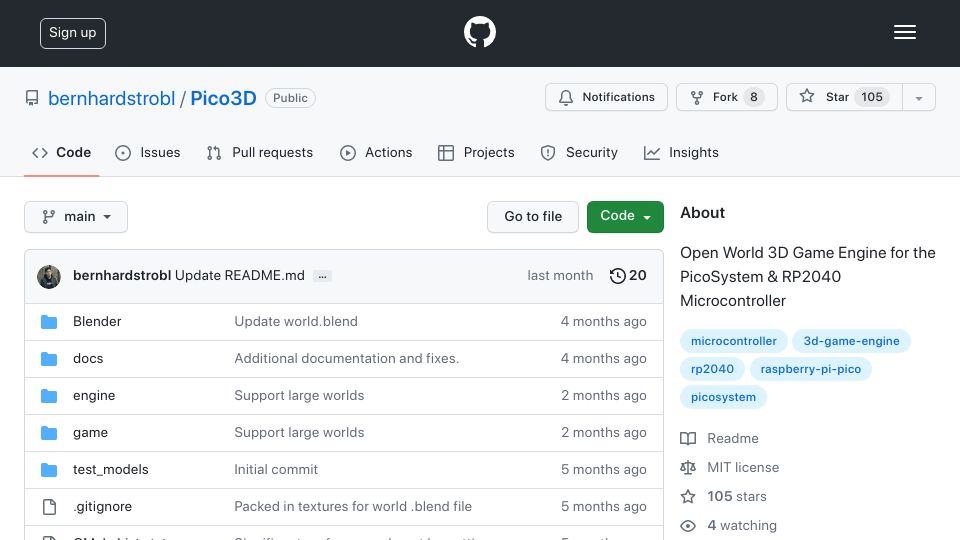
Task: Open the 'Initial commit' commit link
Action: click(276, 470)
